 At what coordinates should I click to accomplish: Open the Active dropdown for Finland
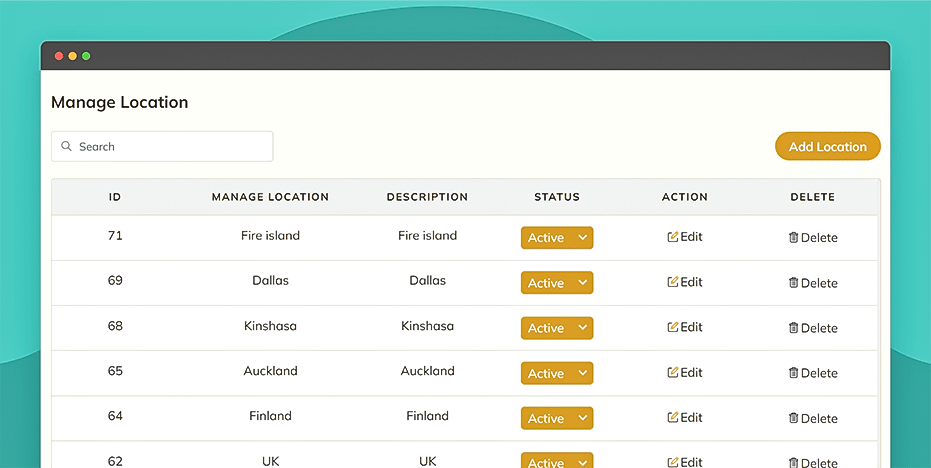tap(557, 418)
